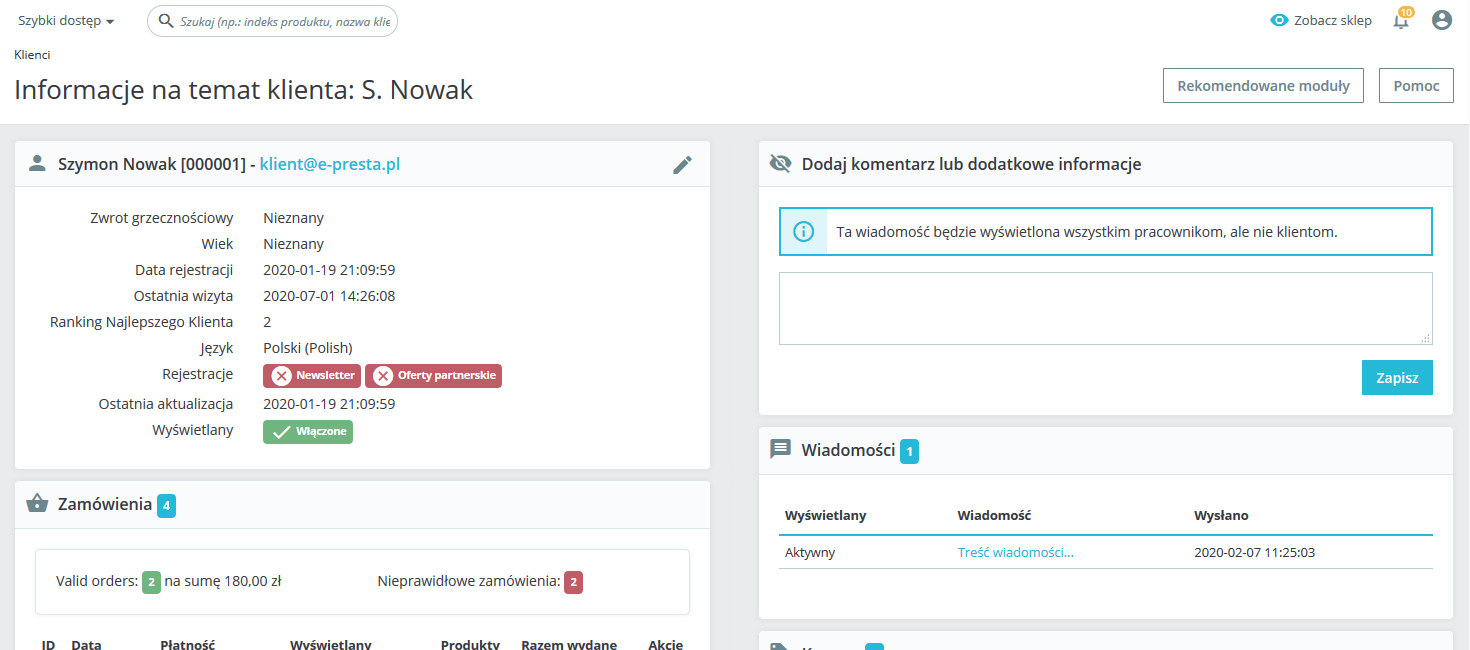Open the user profile avatar icon
The image size is (1470, 650).
[1441, 20]
